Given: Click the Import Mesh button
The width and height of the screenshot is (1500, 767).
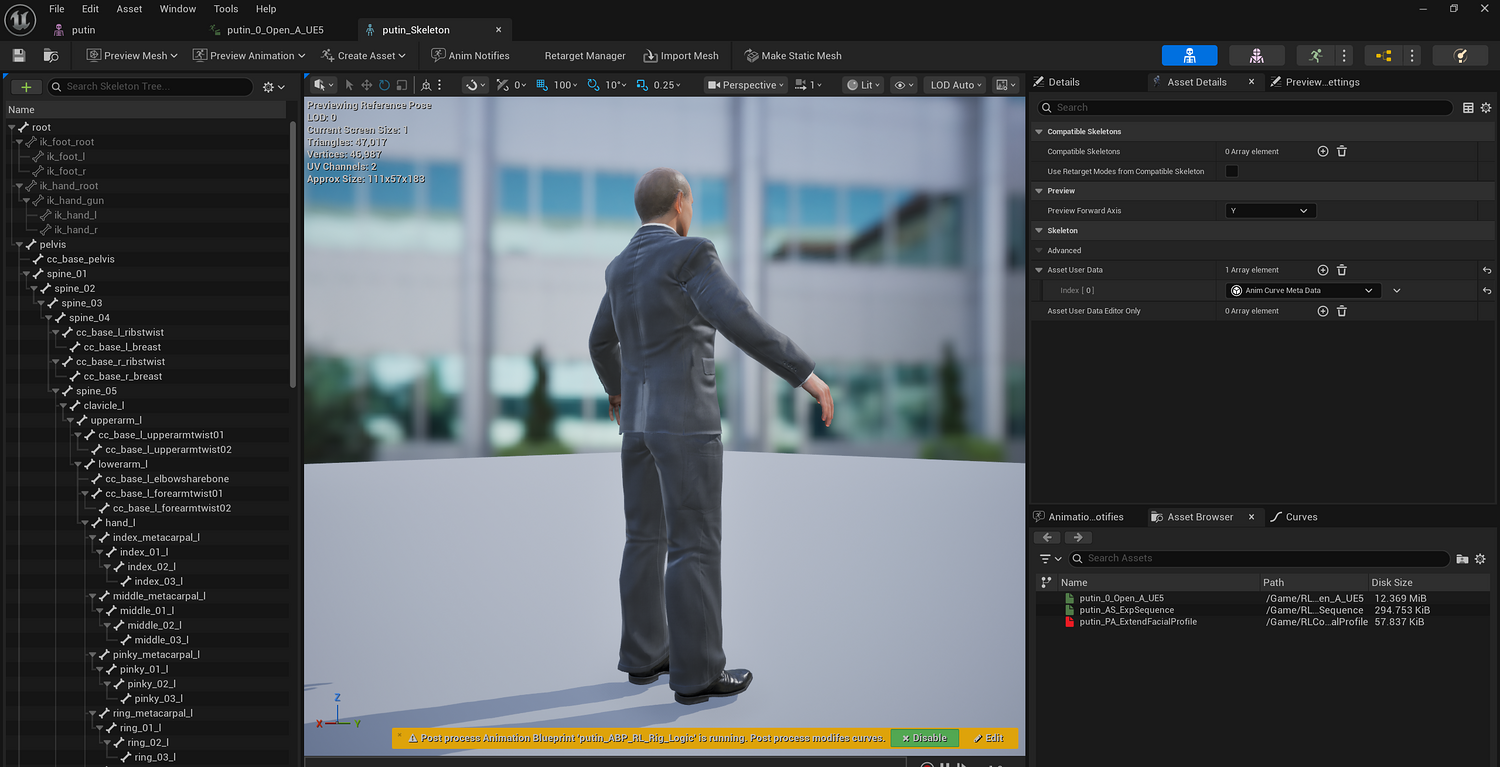Looking at the screenshot, I should tap(681, 56).
